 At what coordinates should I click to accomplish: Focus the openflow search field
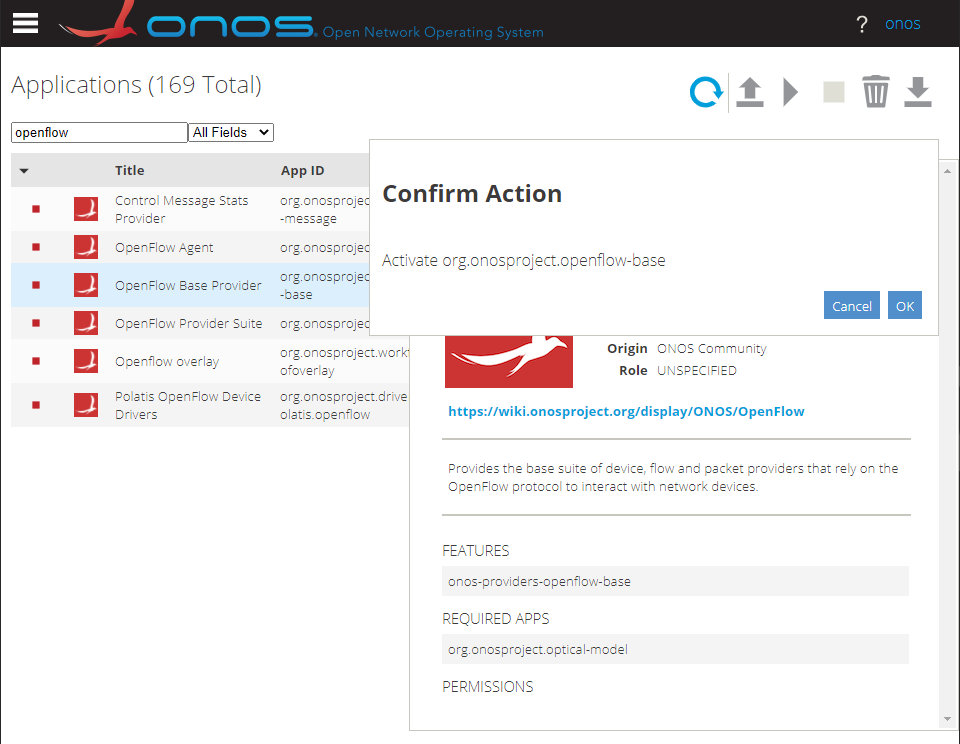pos(99,132)
